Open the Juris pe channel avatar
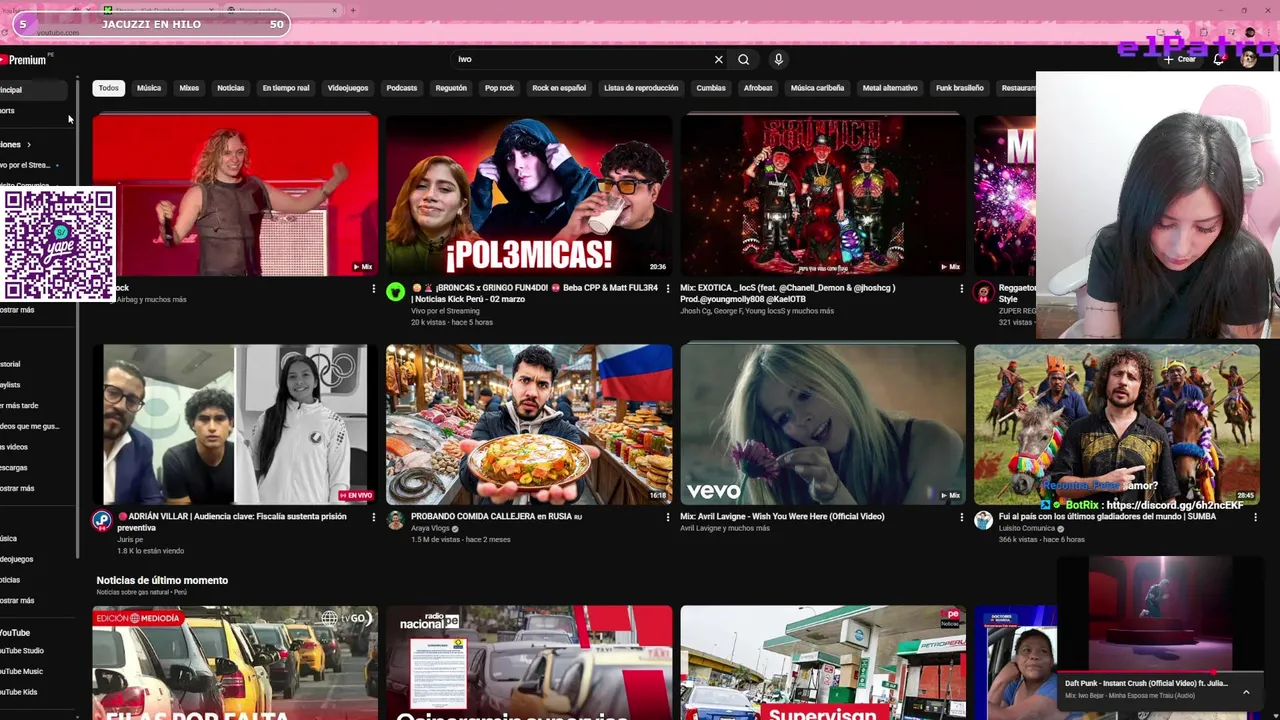The width and height of the screenshot is (1280, 720). [102, 520]
